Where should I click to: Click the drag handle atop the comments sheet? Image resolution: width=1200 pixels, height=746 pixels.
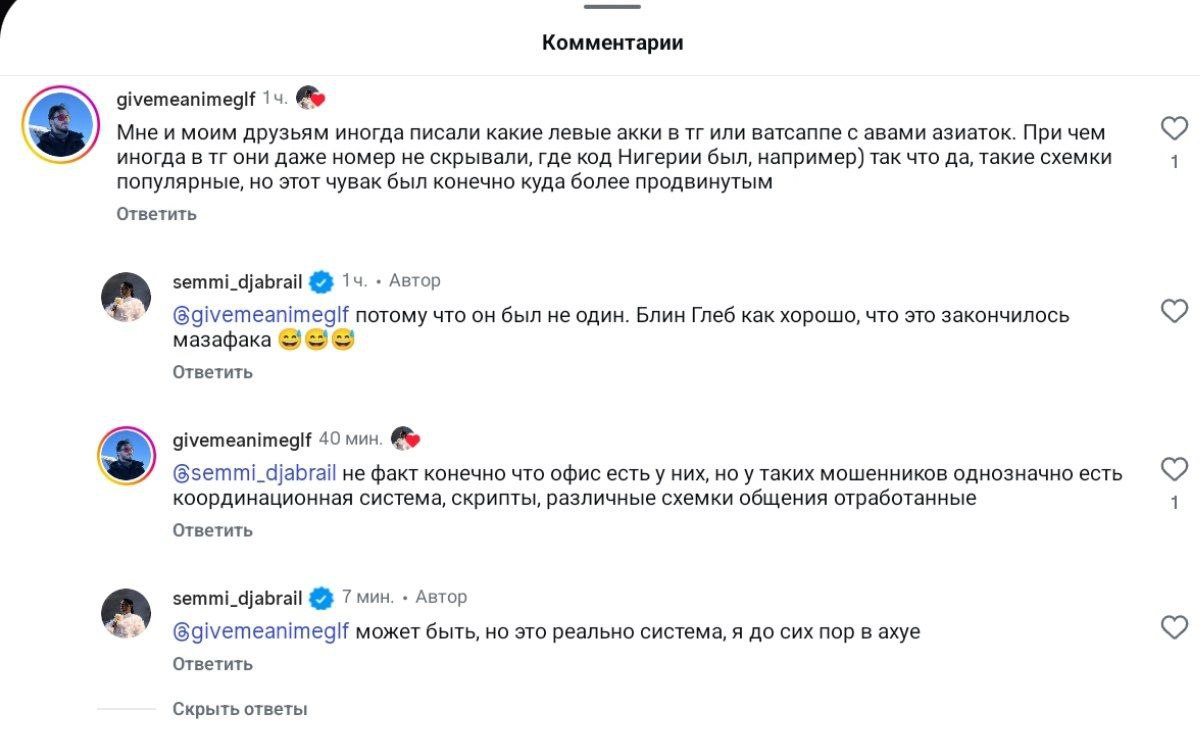pos(613,8)
